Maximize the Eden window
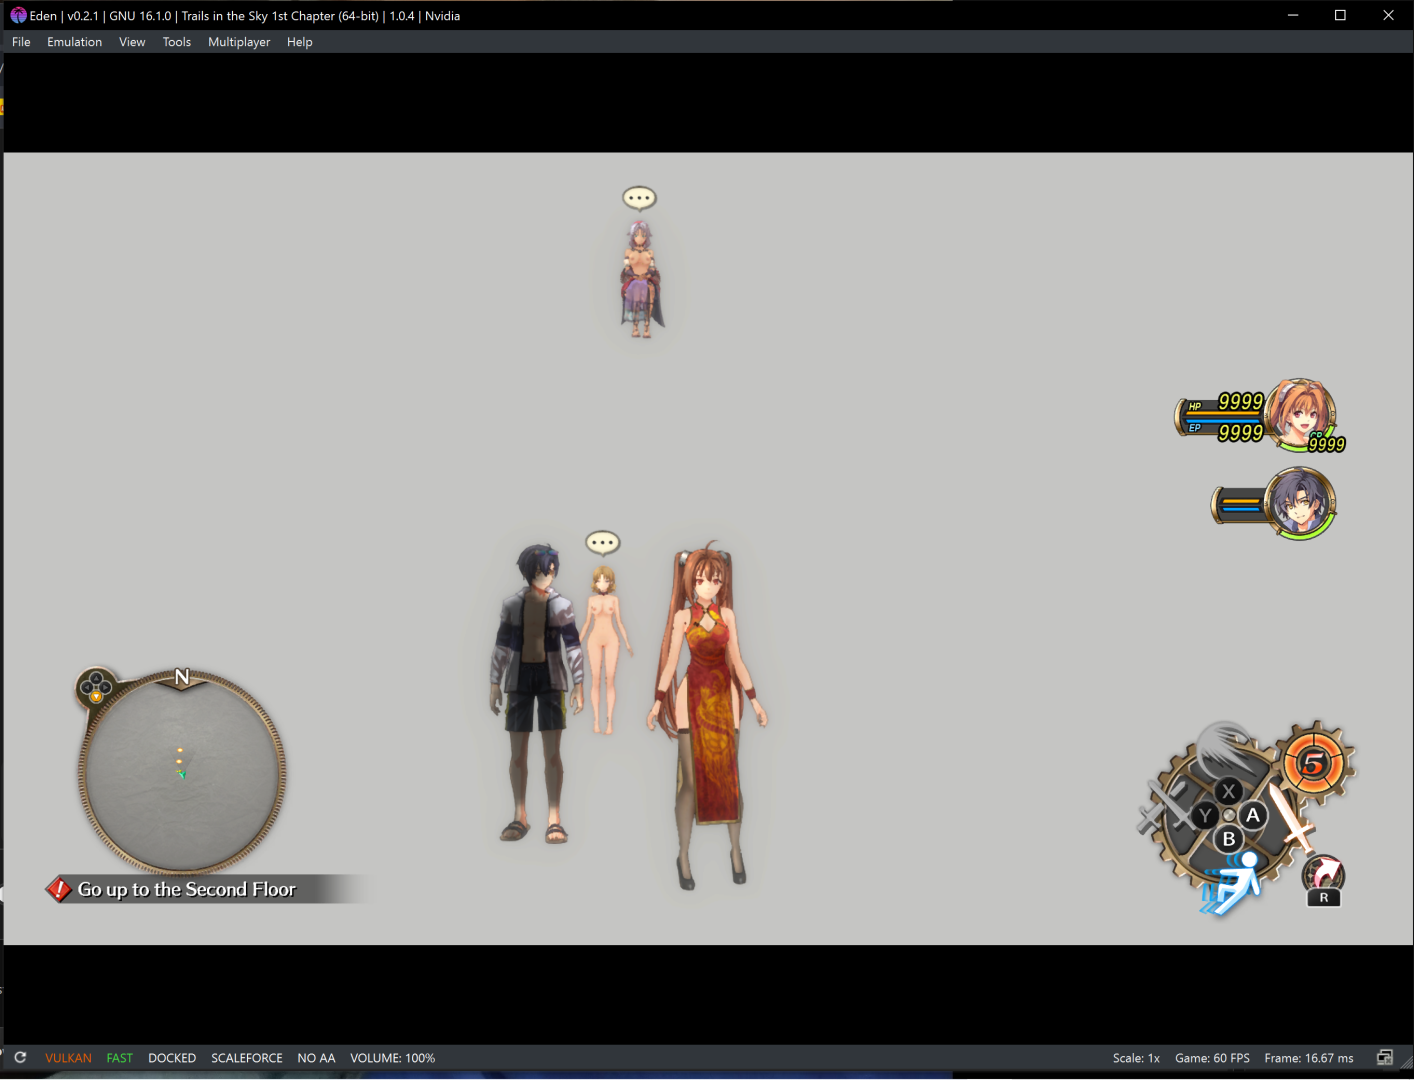 1340,15
